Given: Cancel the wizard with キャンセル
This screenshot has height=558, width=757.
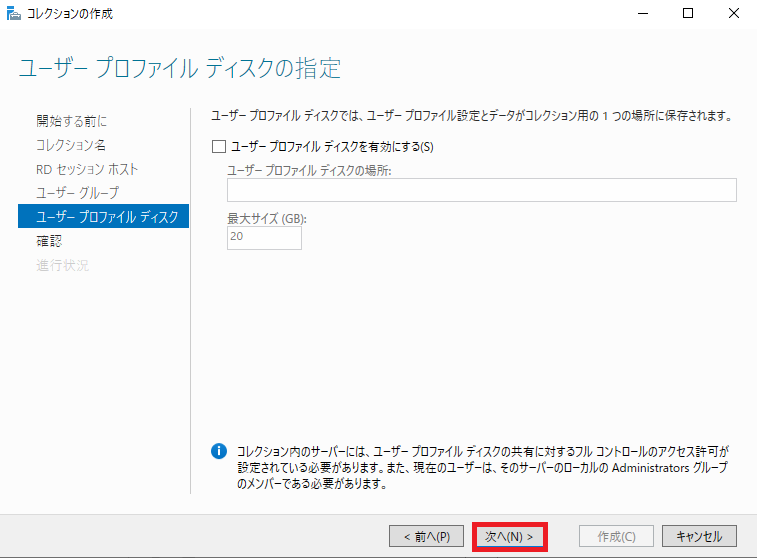Looking at the screenshot, I should pos(699,537).
